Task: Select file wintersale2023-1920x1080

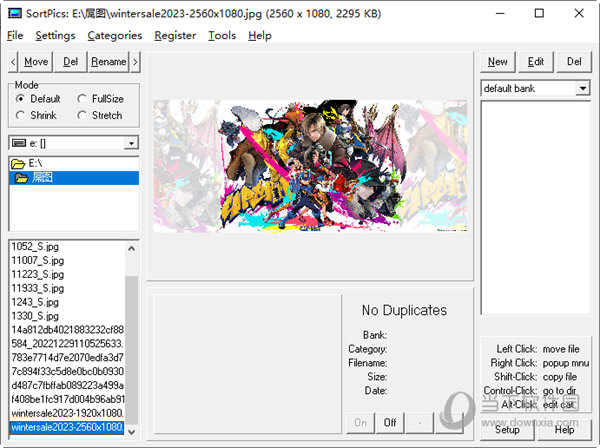Action: coord(67,413)
